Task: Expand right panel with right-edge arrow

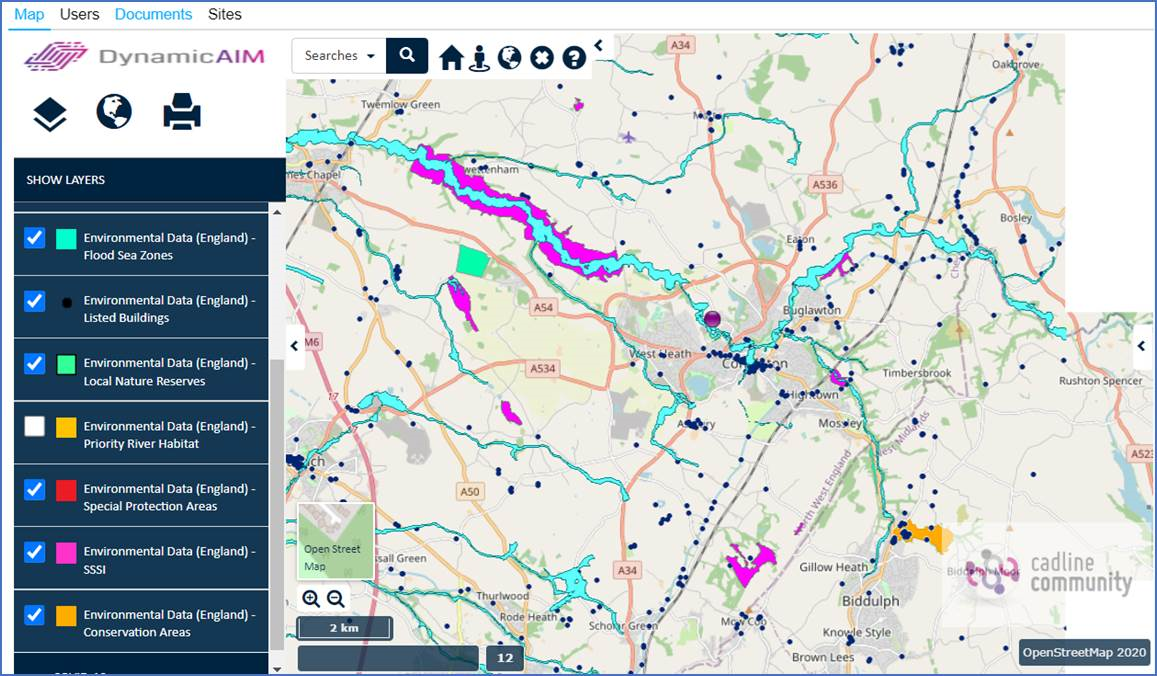Action: 1141,345
